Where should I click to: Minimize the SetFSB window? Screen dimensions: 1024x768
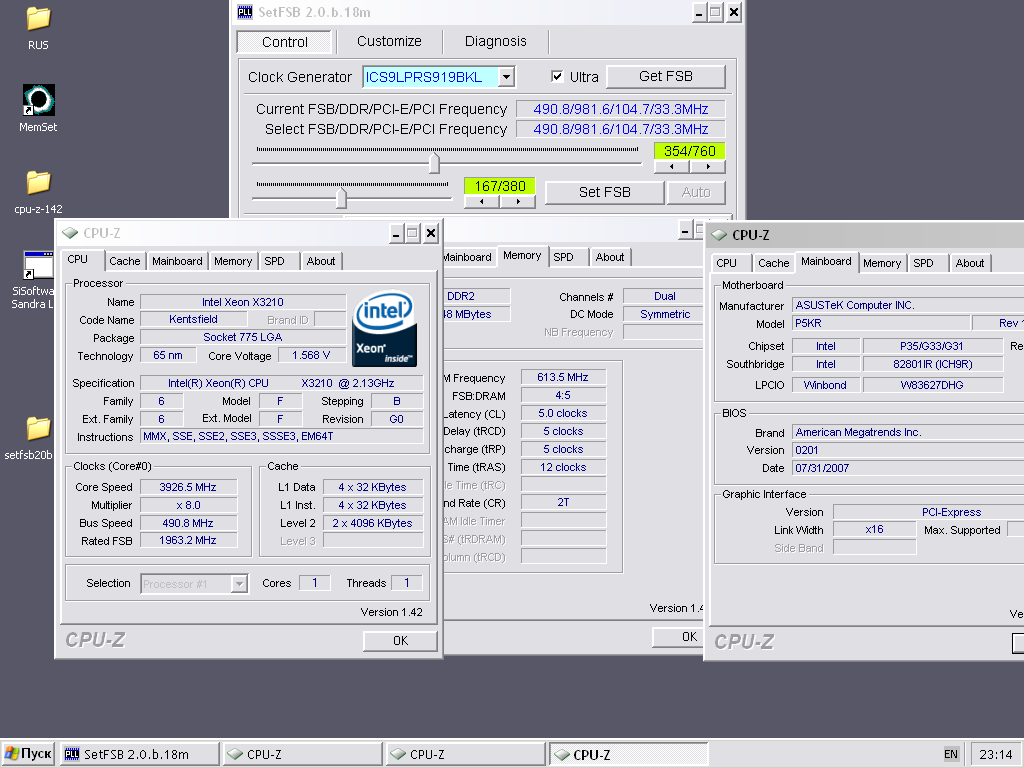[699, 12]
